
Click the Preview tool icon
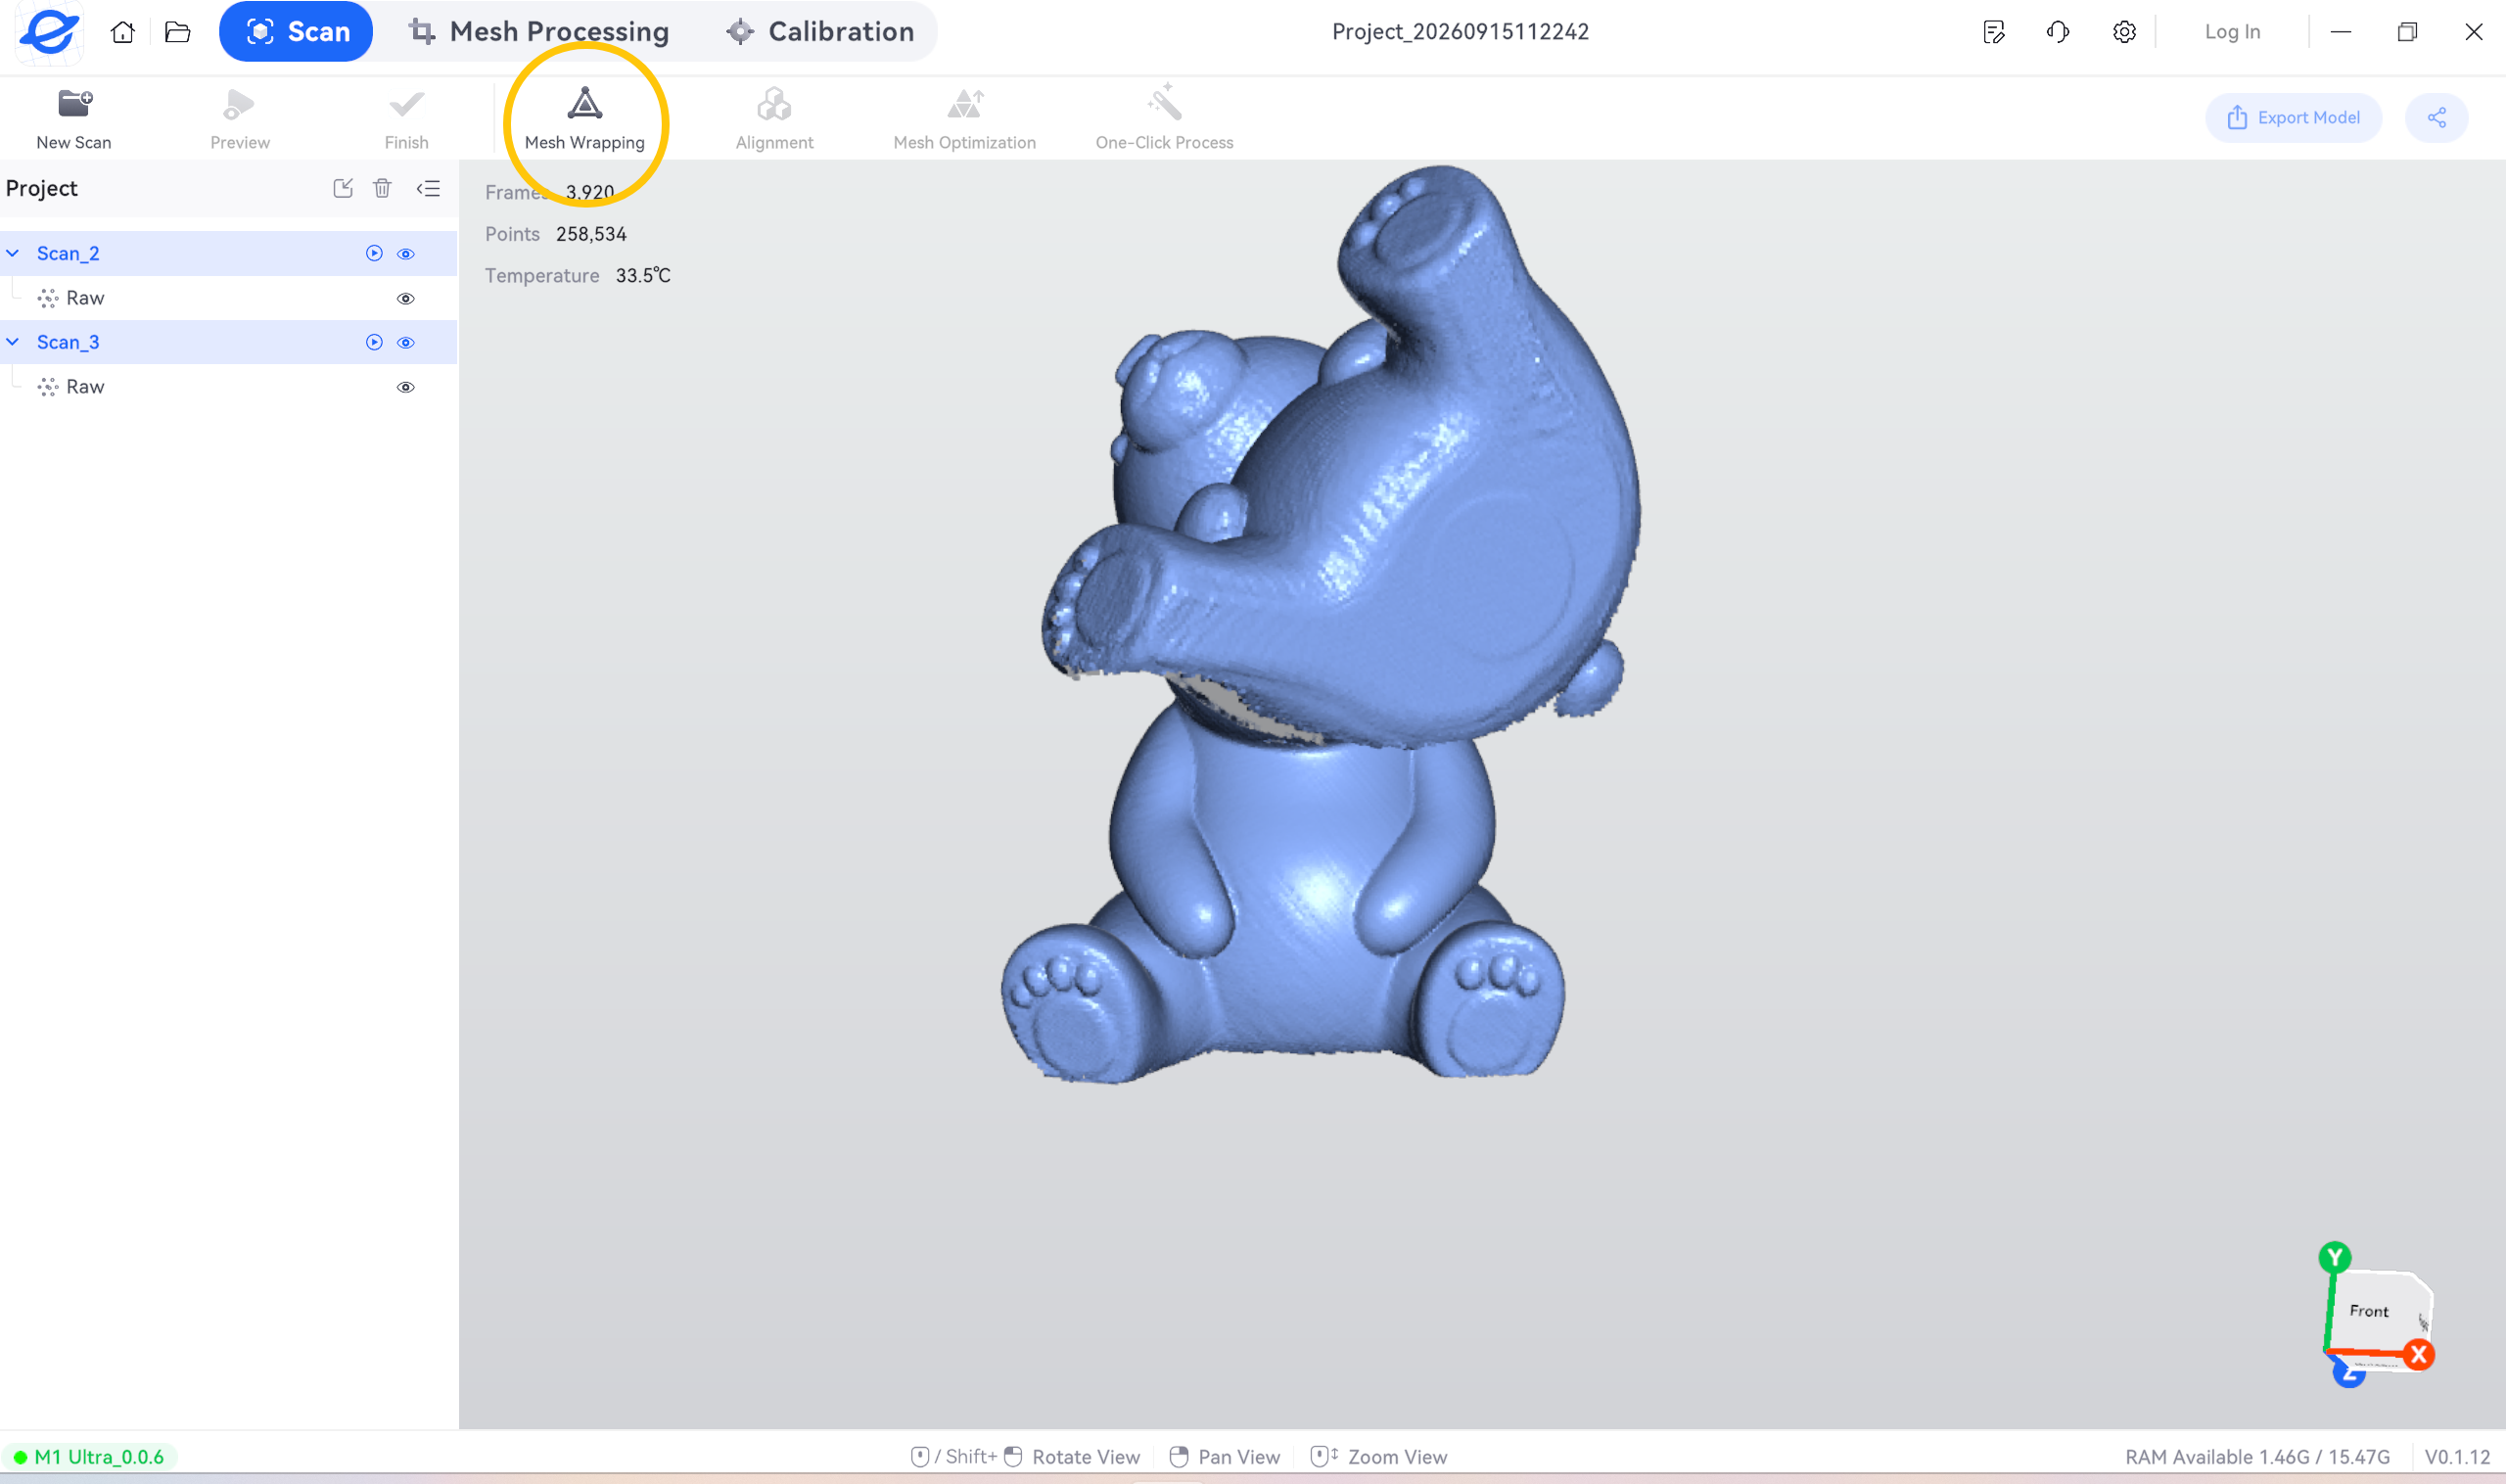pos(240,119)
